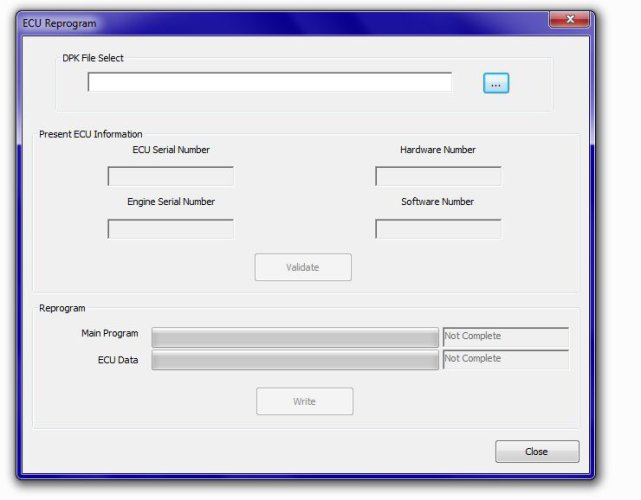Click the Reprogram group label
The image size is (641, 500).
pos(62,309)
